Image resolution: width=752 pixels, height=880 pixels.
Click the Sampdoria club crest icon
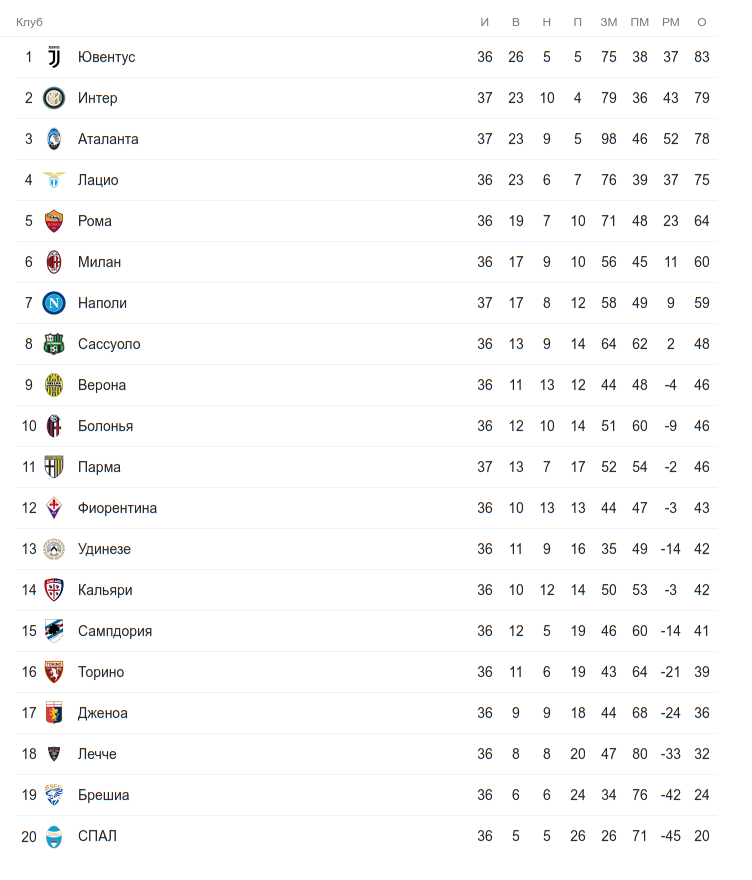pos(54,631)
